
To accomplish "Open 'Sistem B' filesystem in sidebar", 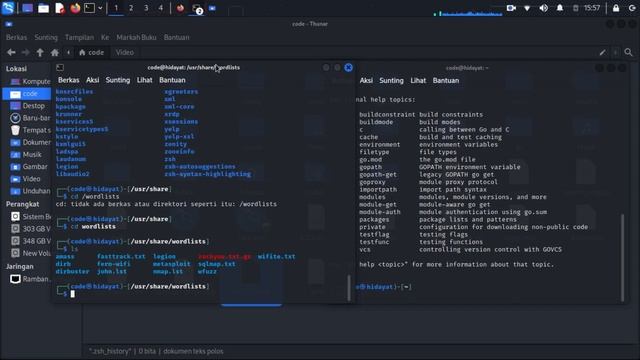I will pos(27,216).
